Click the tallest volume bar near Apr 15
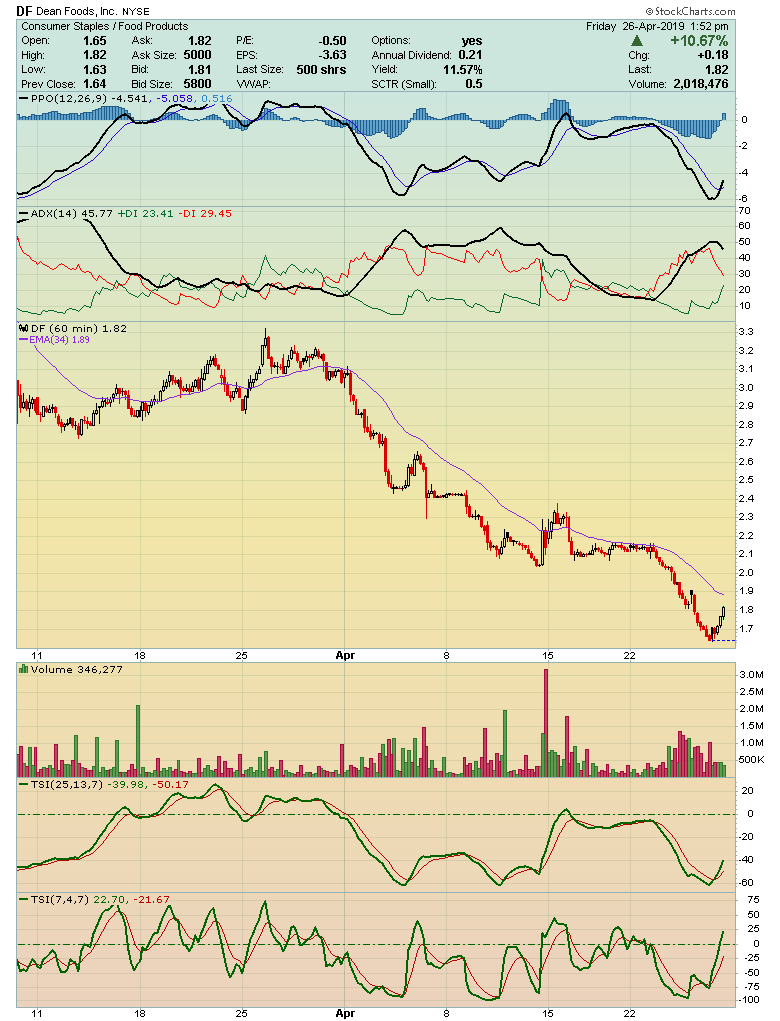Image resolution: width=780 pixels, height=1021 pixels. click(546, 722)
